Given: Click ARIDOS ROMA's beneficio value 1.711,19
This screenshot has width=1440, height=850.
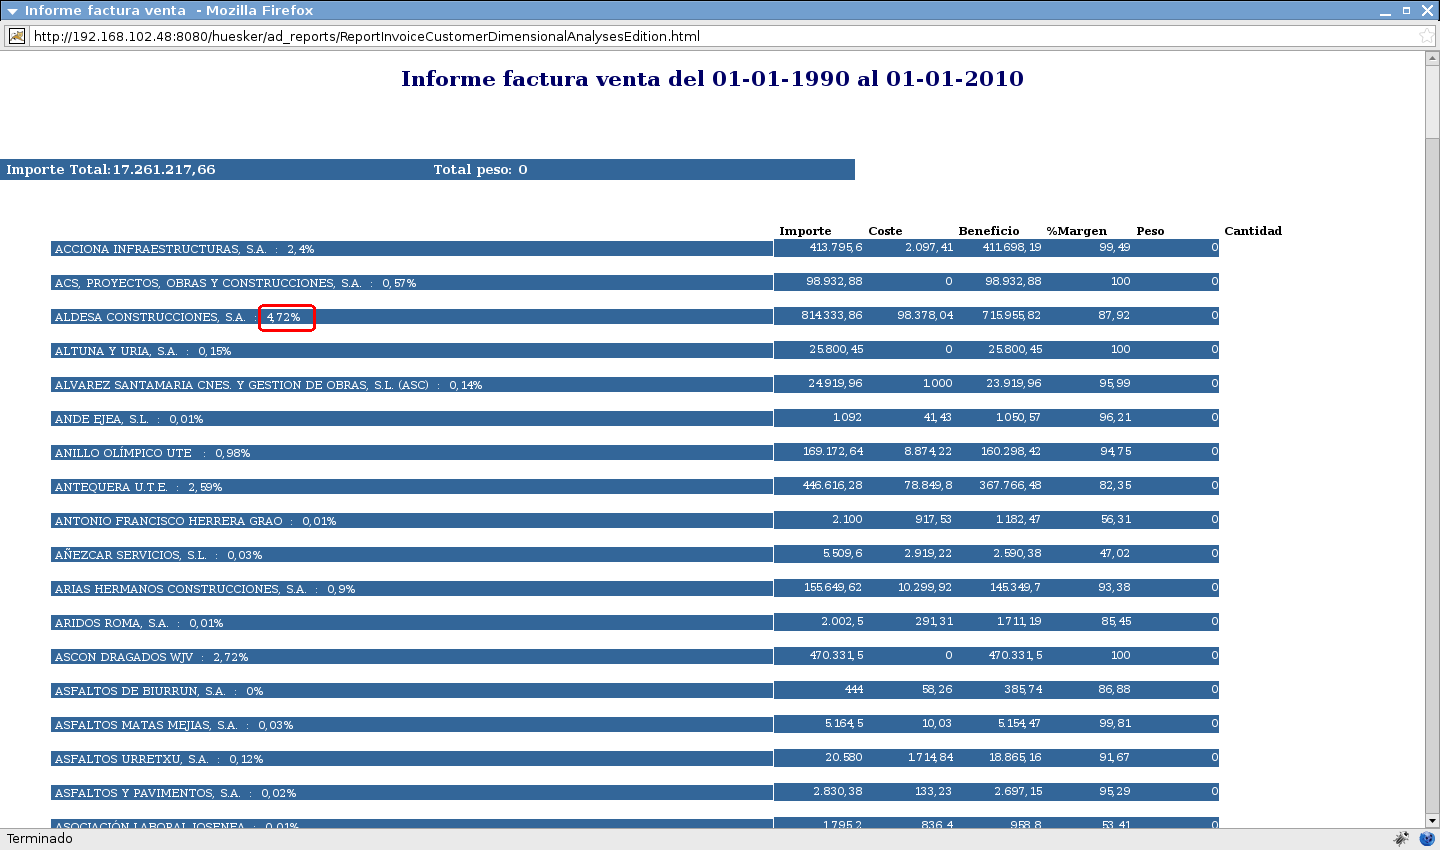Looking at the screenshot, I should pyautogui.click(x=1019, y=621).
